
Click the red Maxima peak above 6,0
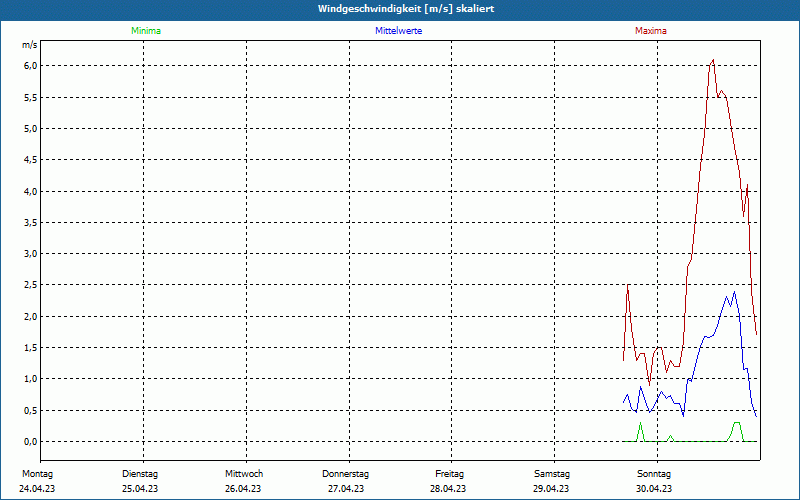click(x=712, y=61)
